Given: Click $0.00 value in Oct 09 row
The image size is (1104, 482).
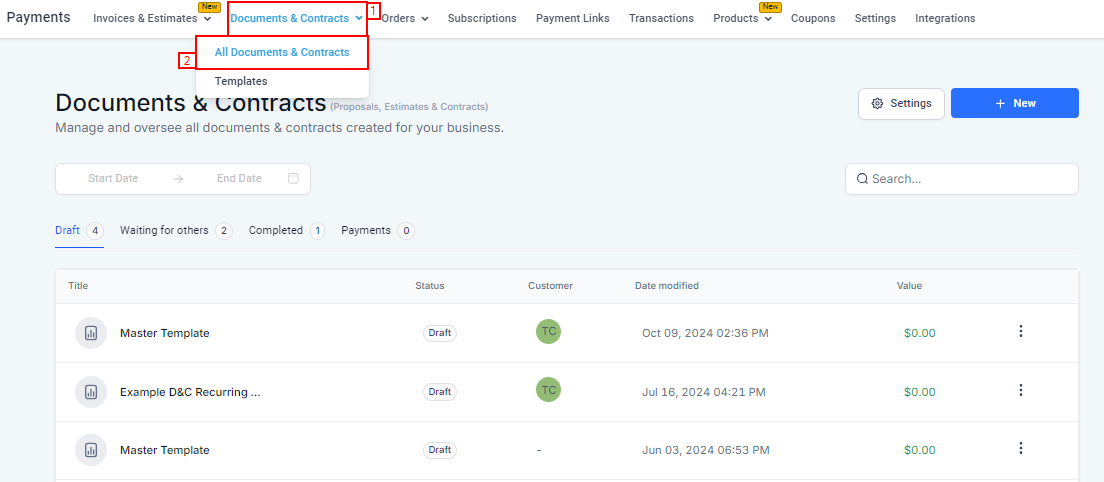Looking at the screenshot, I should (920, 334).
